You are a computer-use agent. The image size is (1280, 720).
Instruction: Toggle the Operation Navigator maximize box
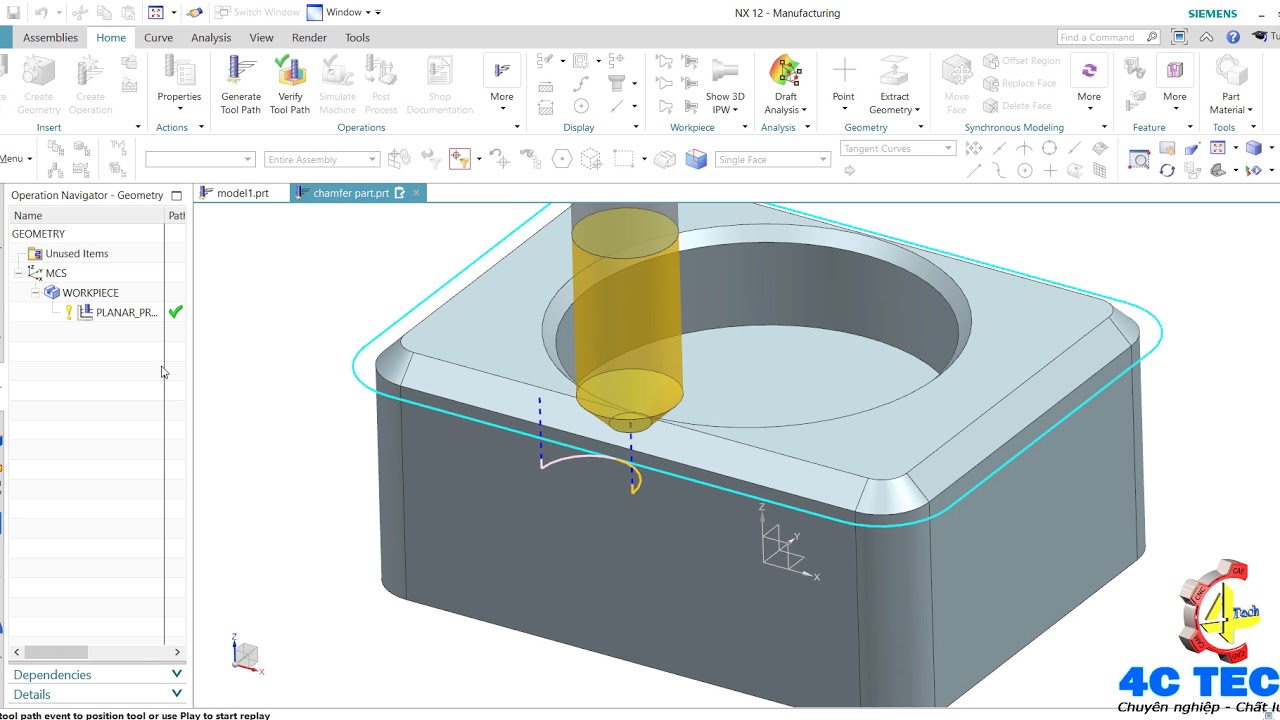pyautogui.click(x=177, y=196)
